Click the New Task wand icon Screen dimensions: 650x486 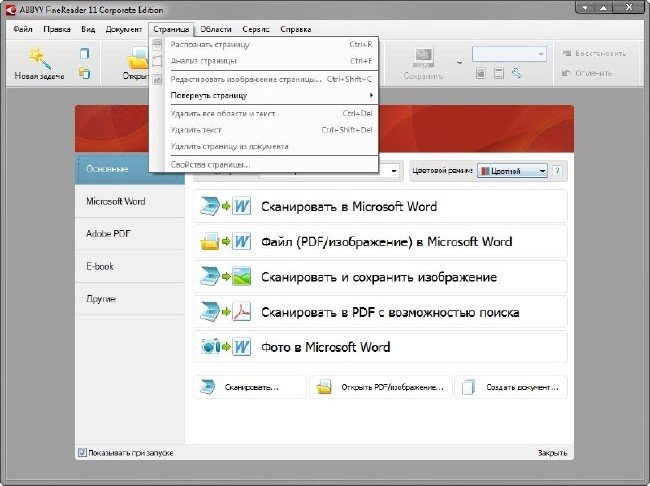(x=39, y=58)
